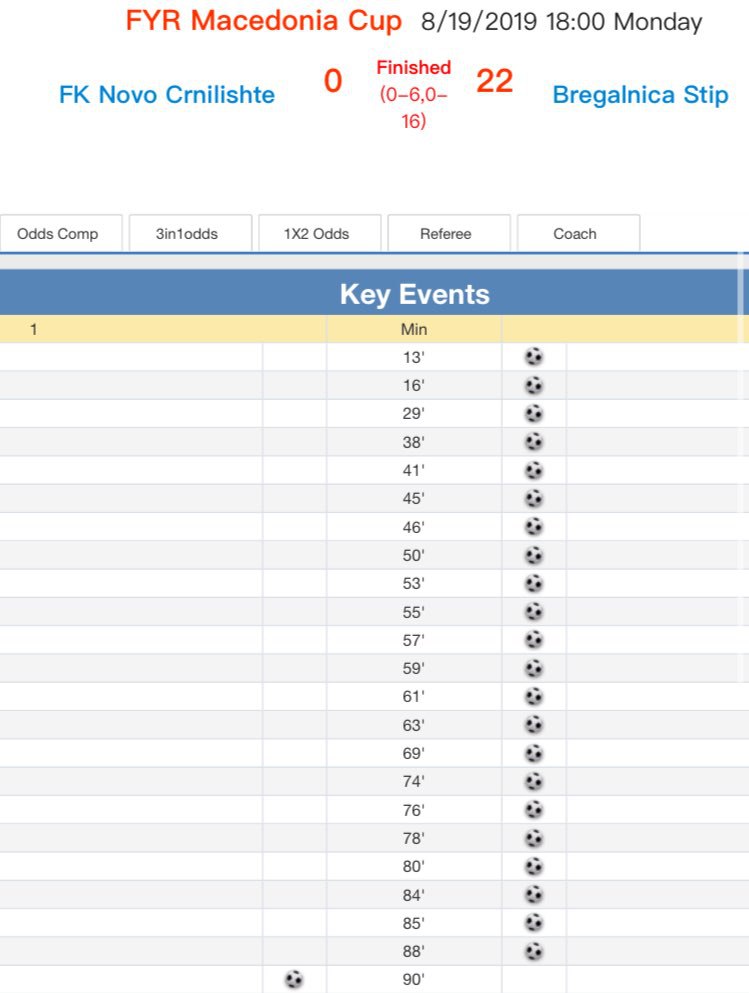Click the Finished status text
The image size is (749, 993).
[413, 68]
